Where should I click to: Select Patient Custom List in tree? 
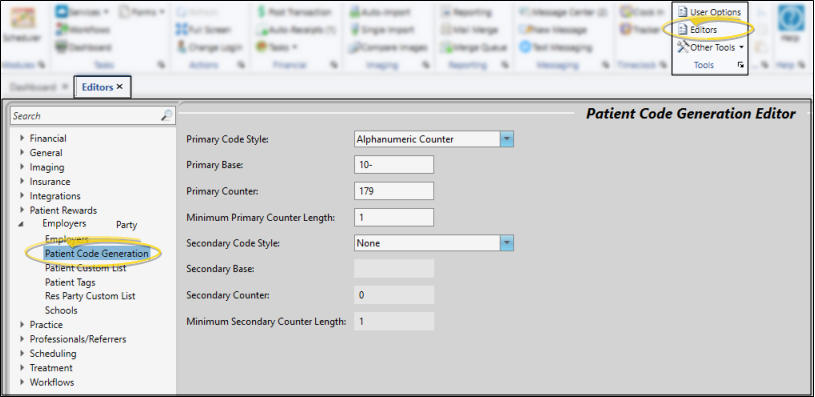(85, 268)
